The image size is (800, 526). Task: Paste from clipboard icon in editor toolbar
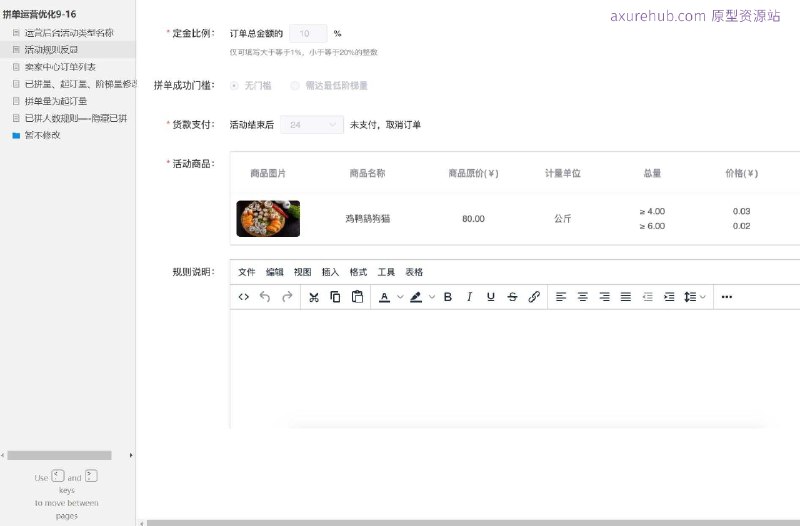point(357,297)
